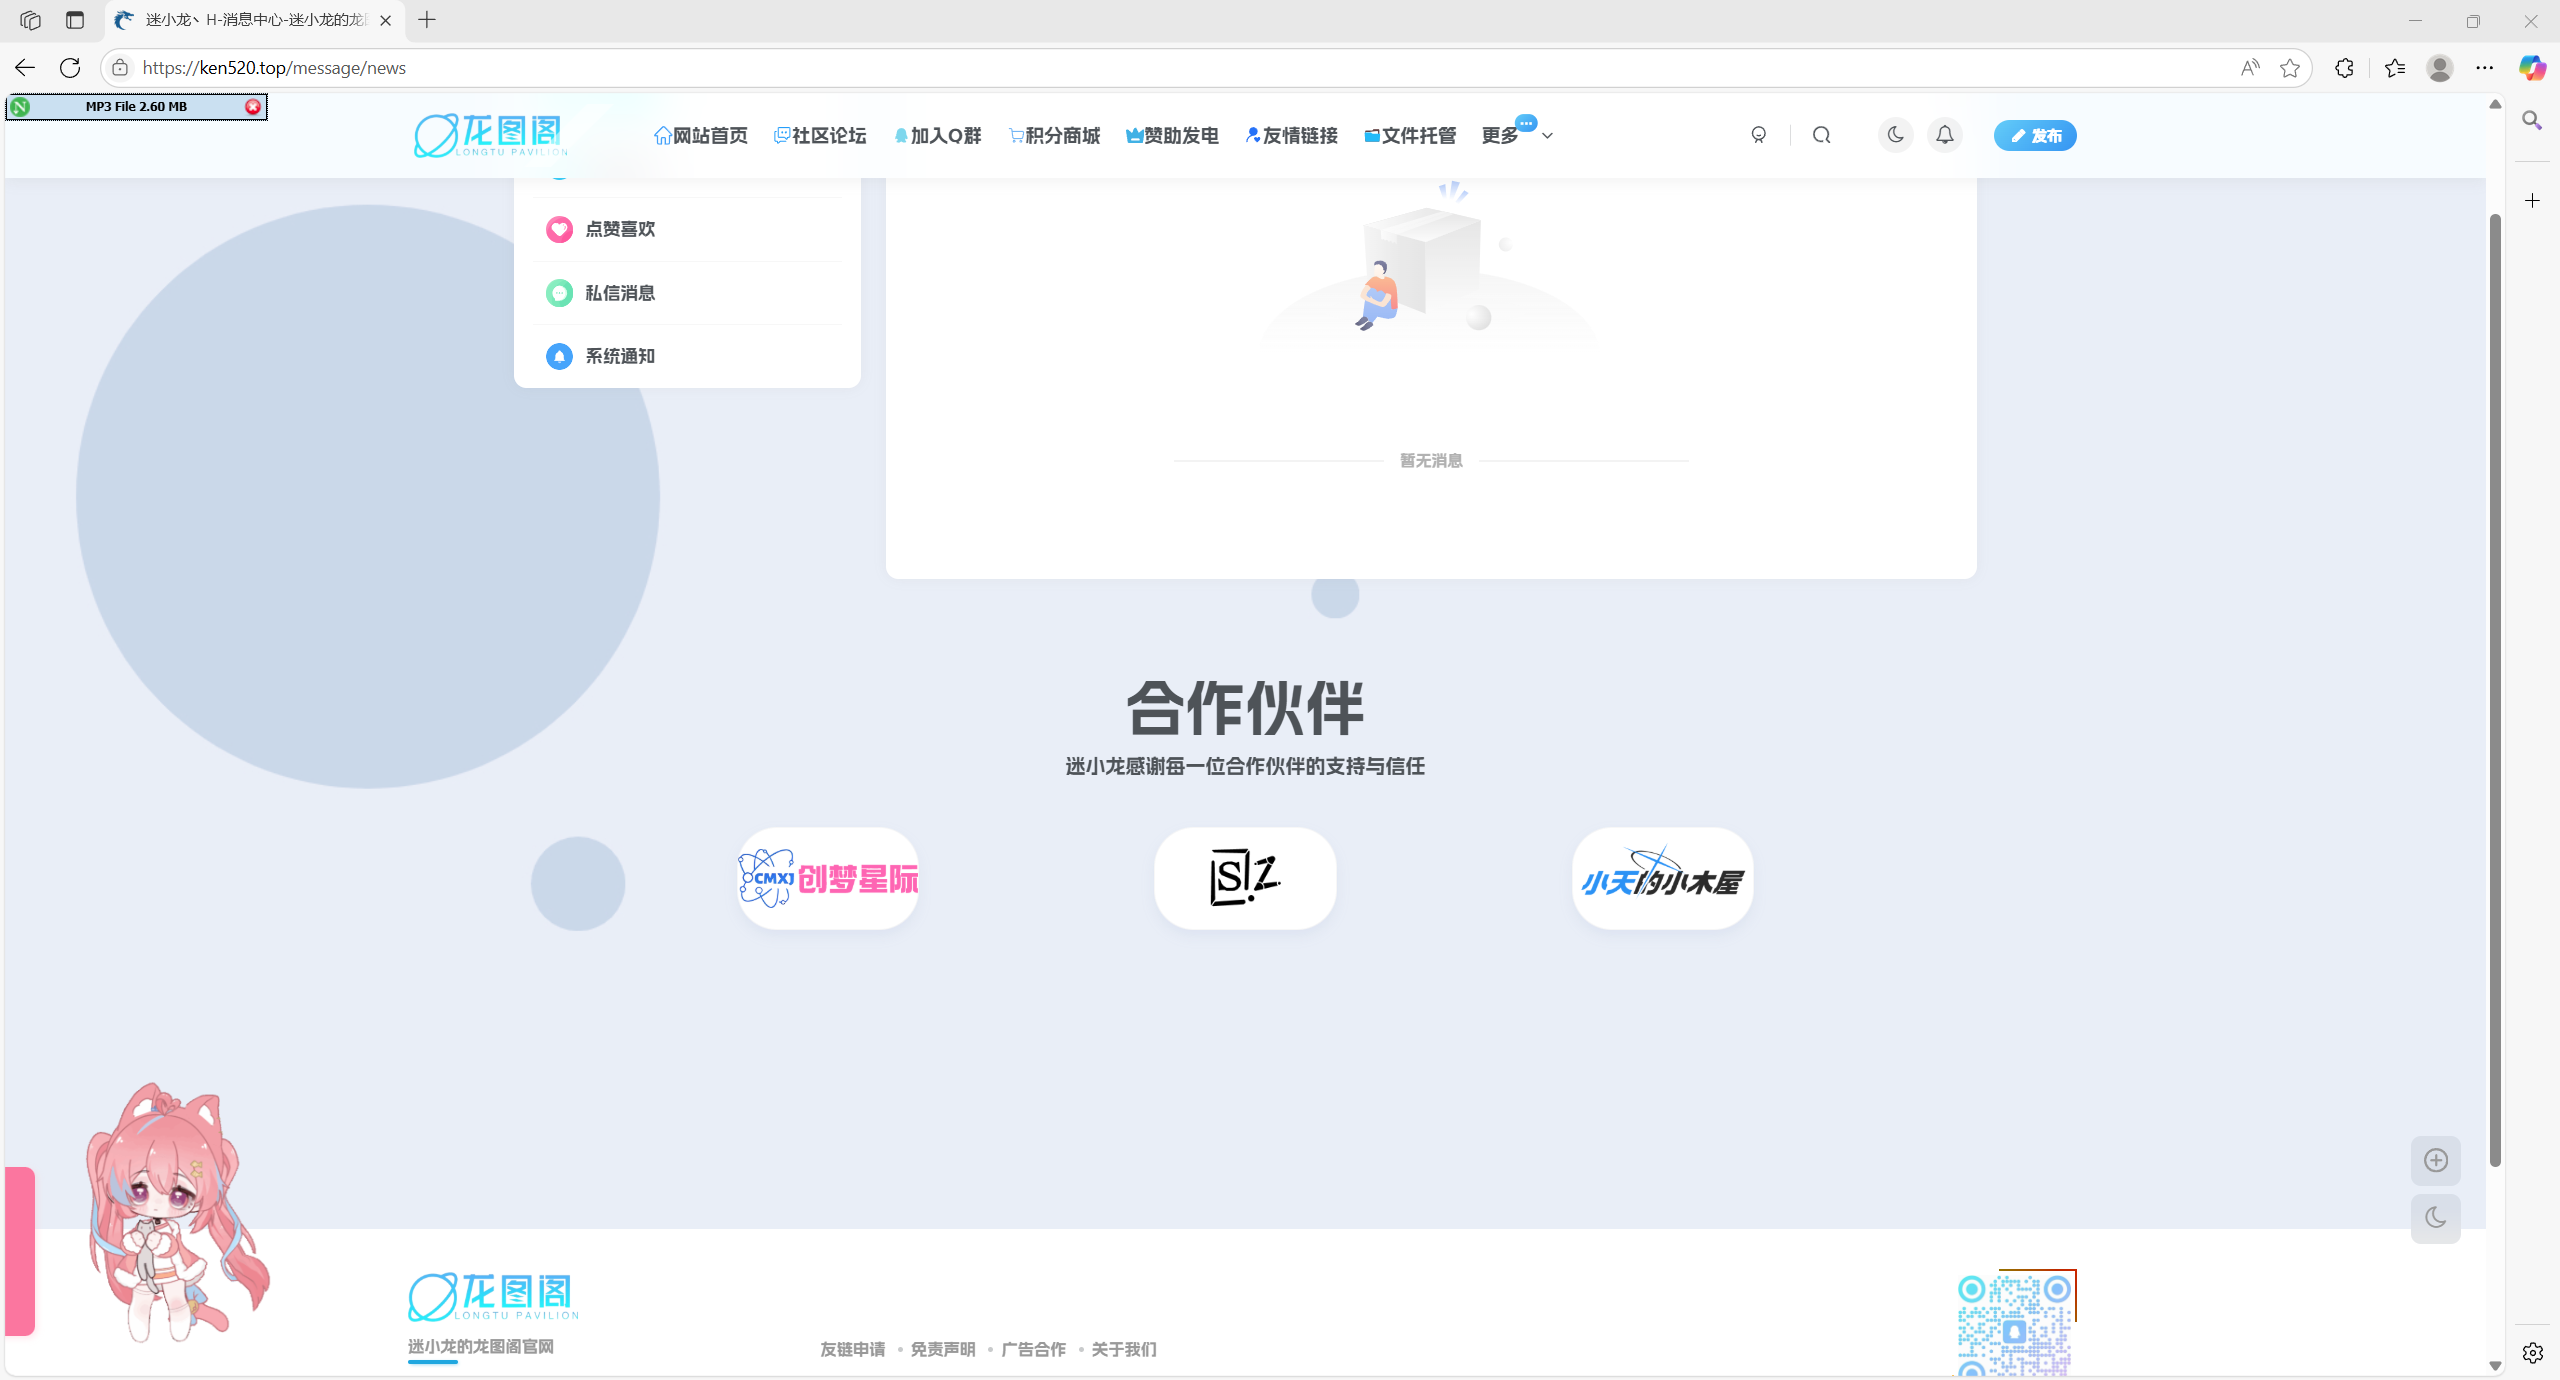This screenshot has height=1380, width=2560.
Task: Open the favorites list icon
Action: coord(2394,67)
